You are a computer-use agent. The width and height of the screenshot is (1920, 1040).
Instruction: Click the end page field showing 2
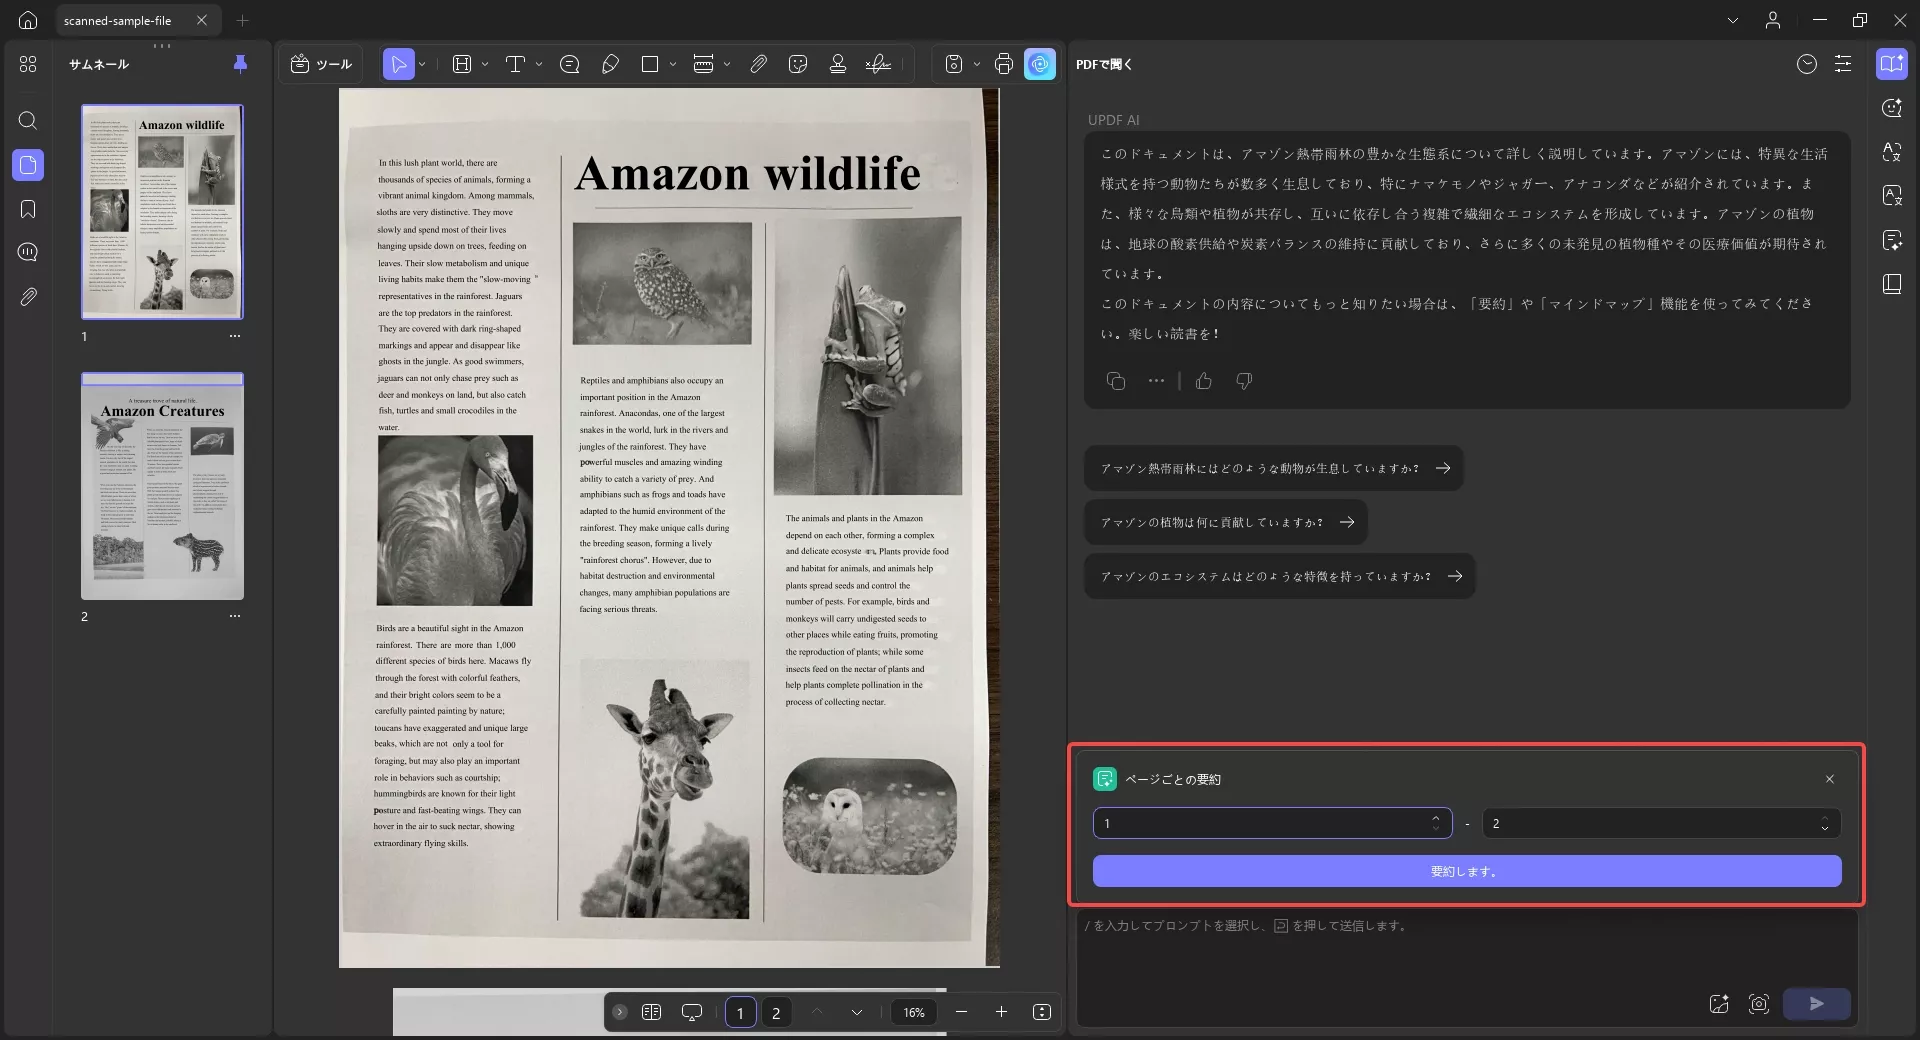coord(1661,823)
